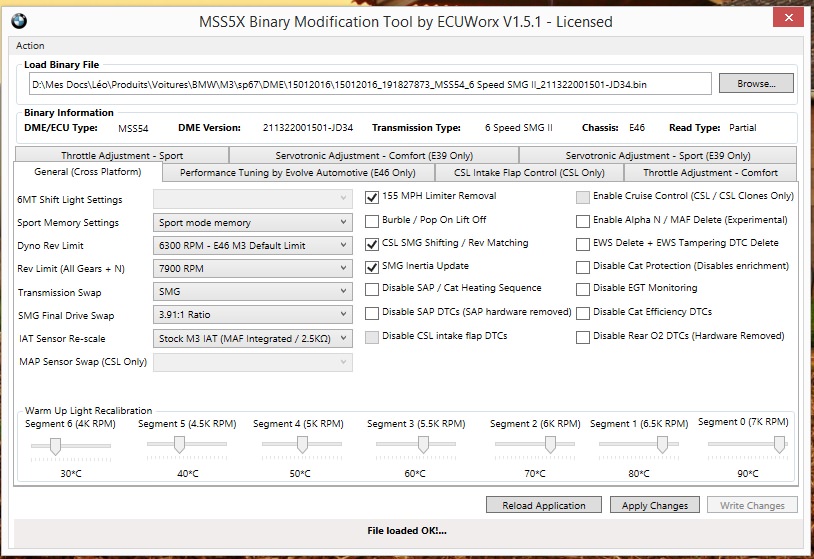Click the Write Changes button
Screen dimensions: 814x559
(752, 505)
